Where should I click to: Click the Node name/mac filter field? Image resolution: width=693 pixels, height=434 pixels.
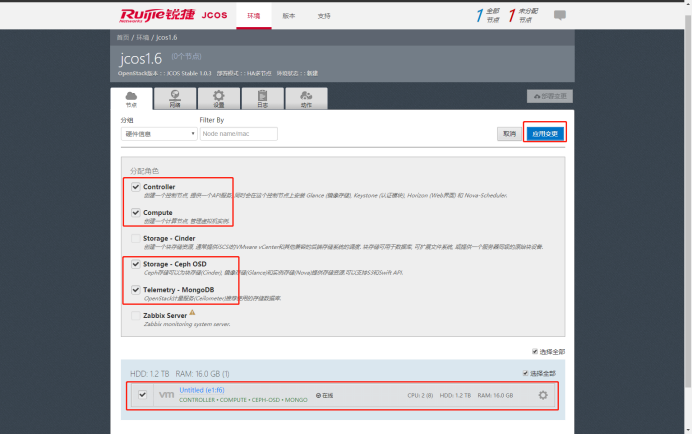click(x=239, y=134)
